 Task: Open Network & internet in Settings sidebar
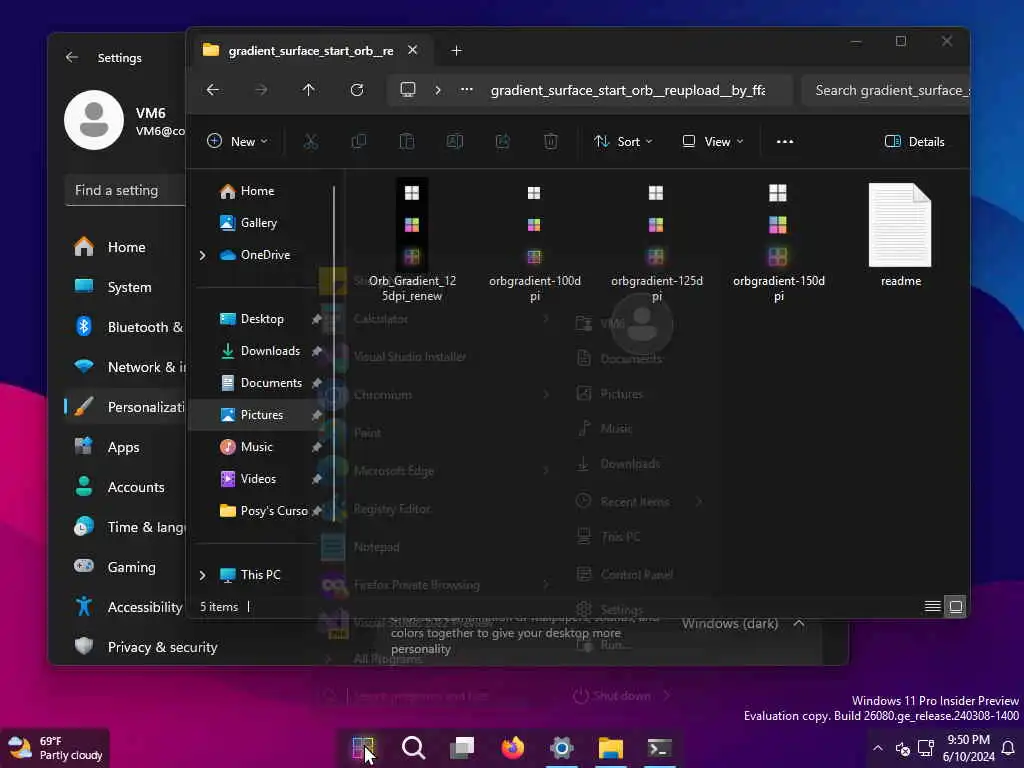pyautogui.click(x=125, y=367)
